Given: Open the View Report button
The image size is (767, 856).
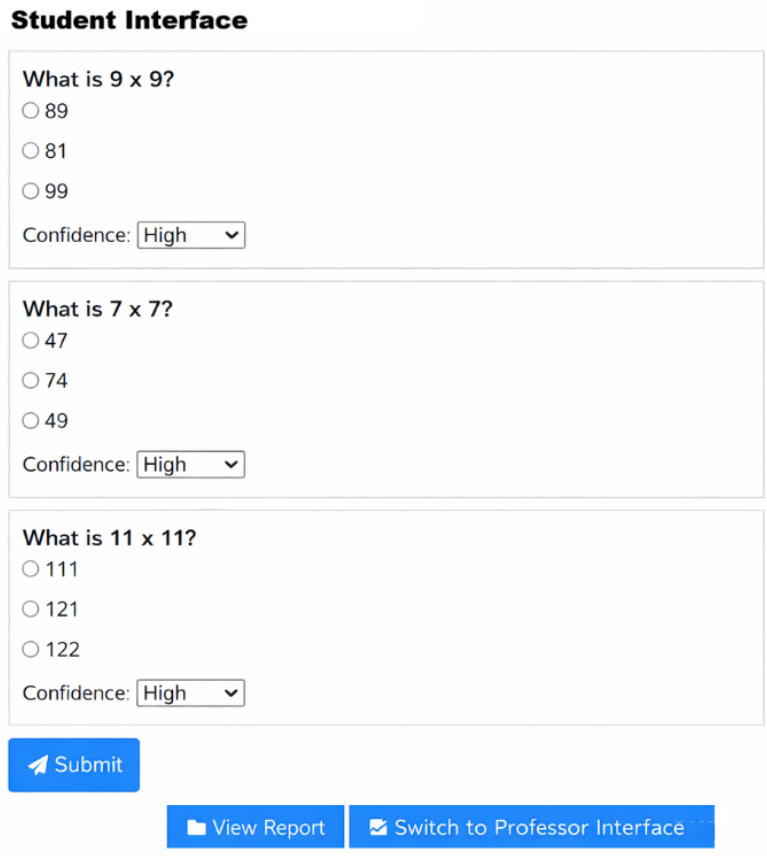Looking at the screenshot, I should [255, 827].
